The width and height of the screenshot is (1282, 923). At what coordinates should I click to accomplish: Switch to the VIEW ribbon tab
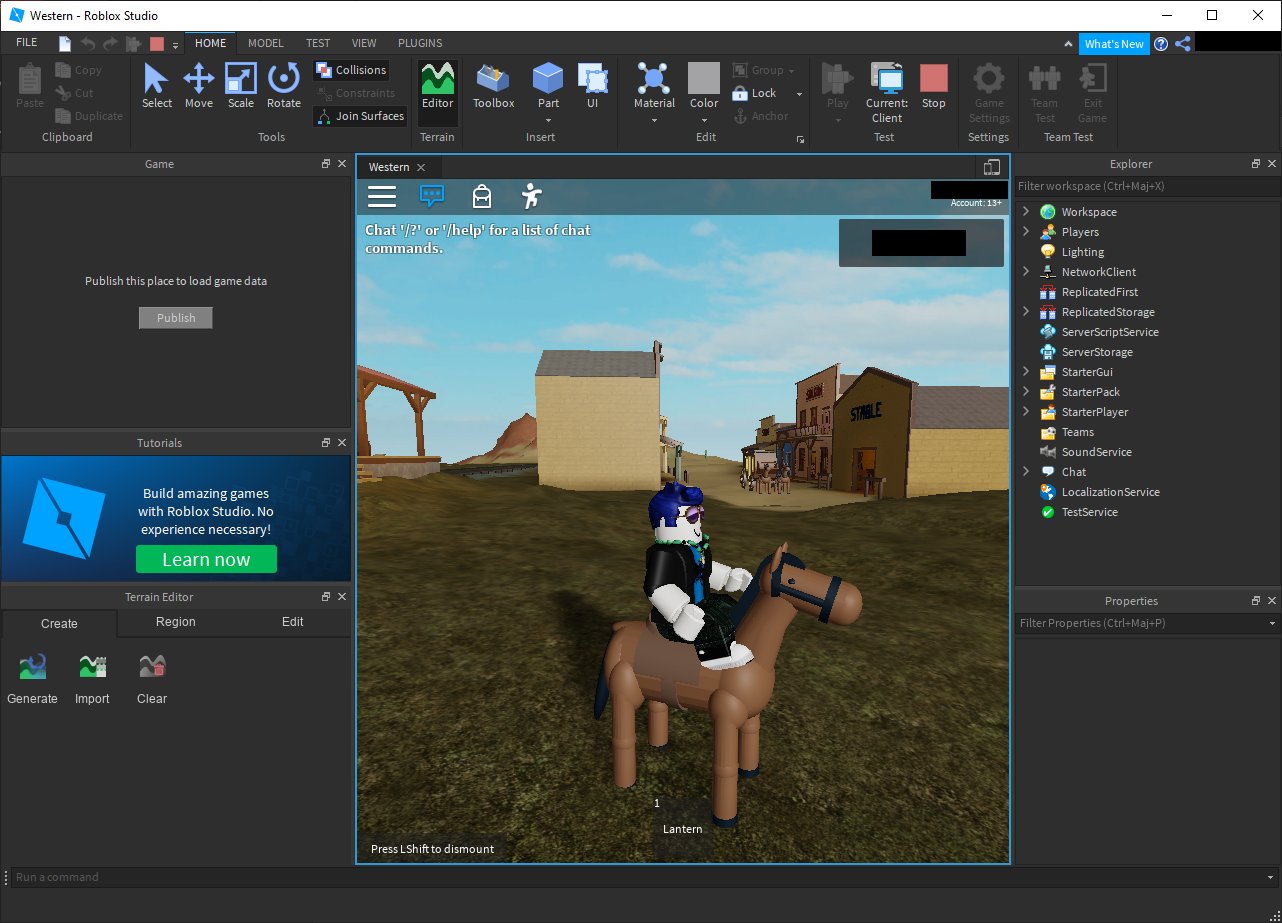pos(364,43)
